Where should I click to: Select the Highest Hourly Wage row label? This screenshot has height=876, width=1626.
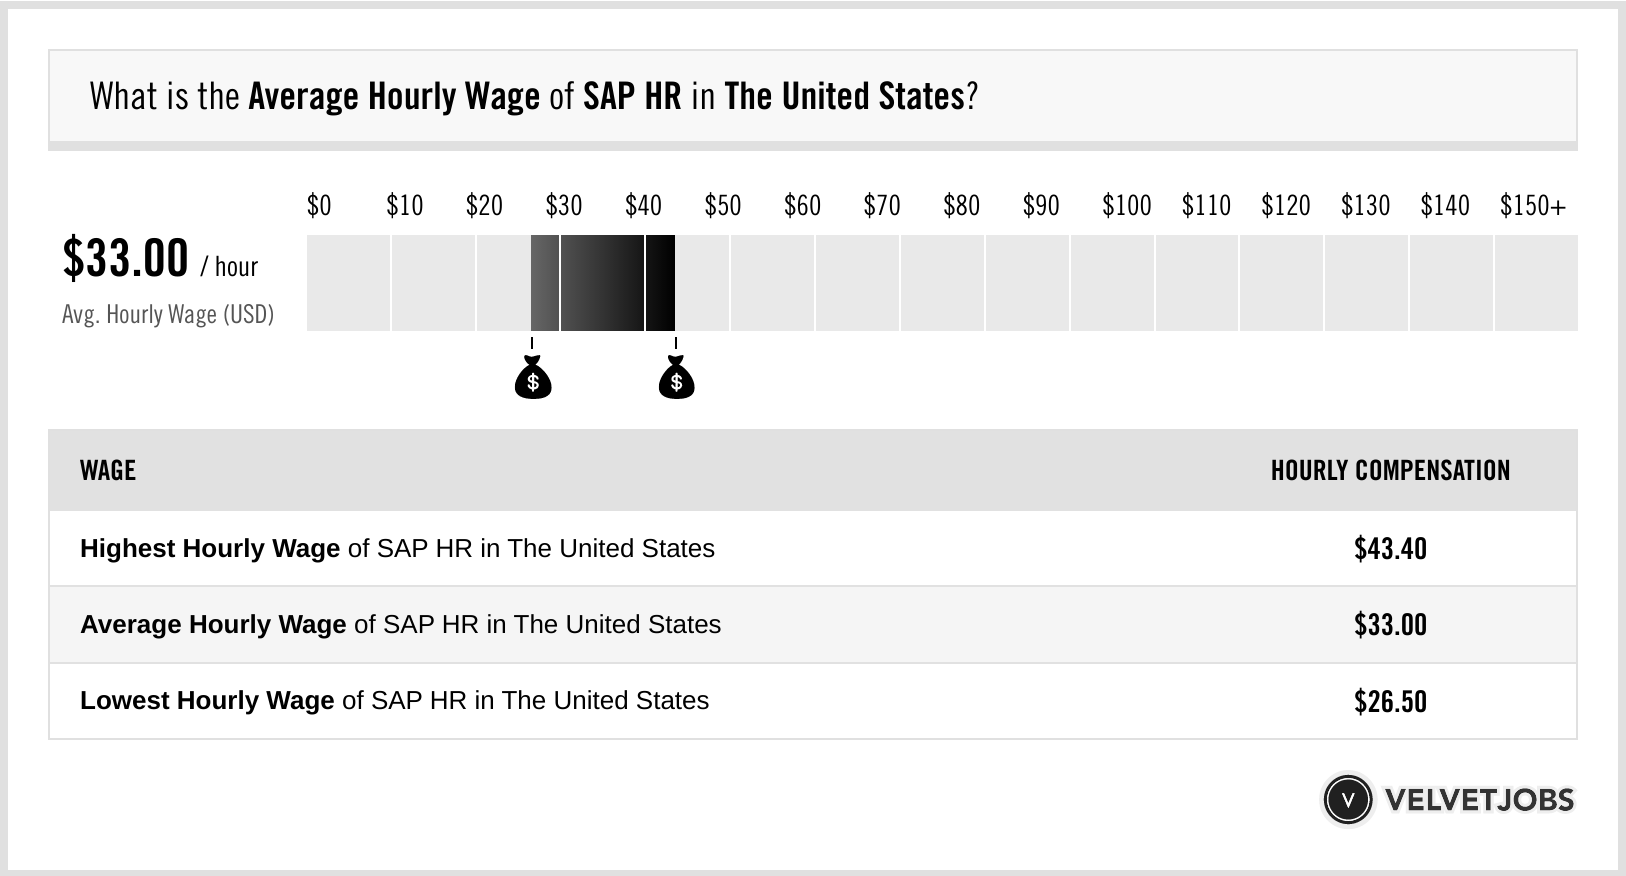(397, 549)
